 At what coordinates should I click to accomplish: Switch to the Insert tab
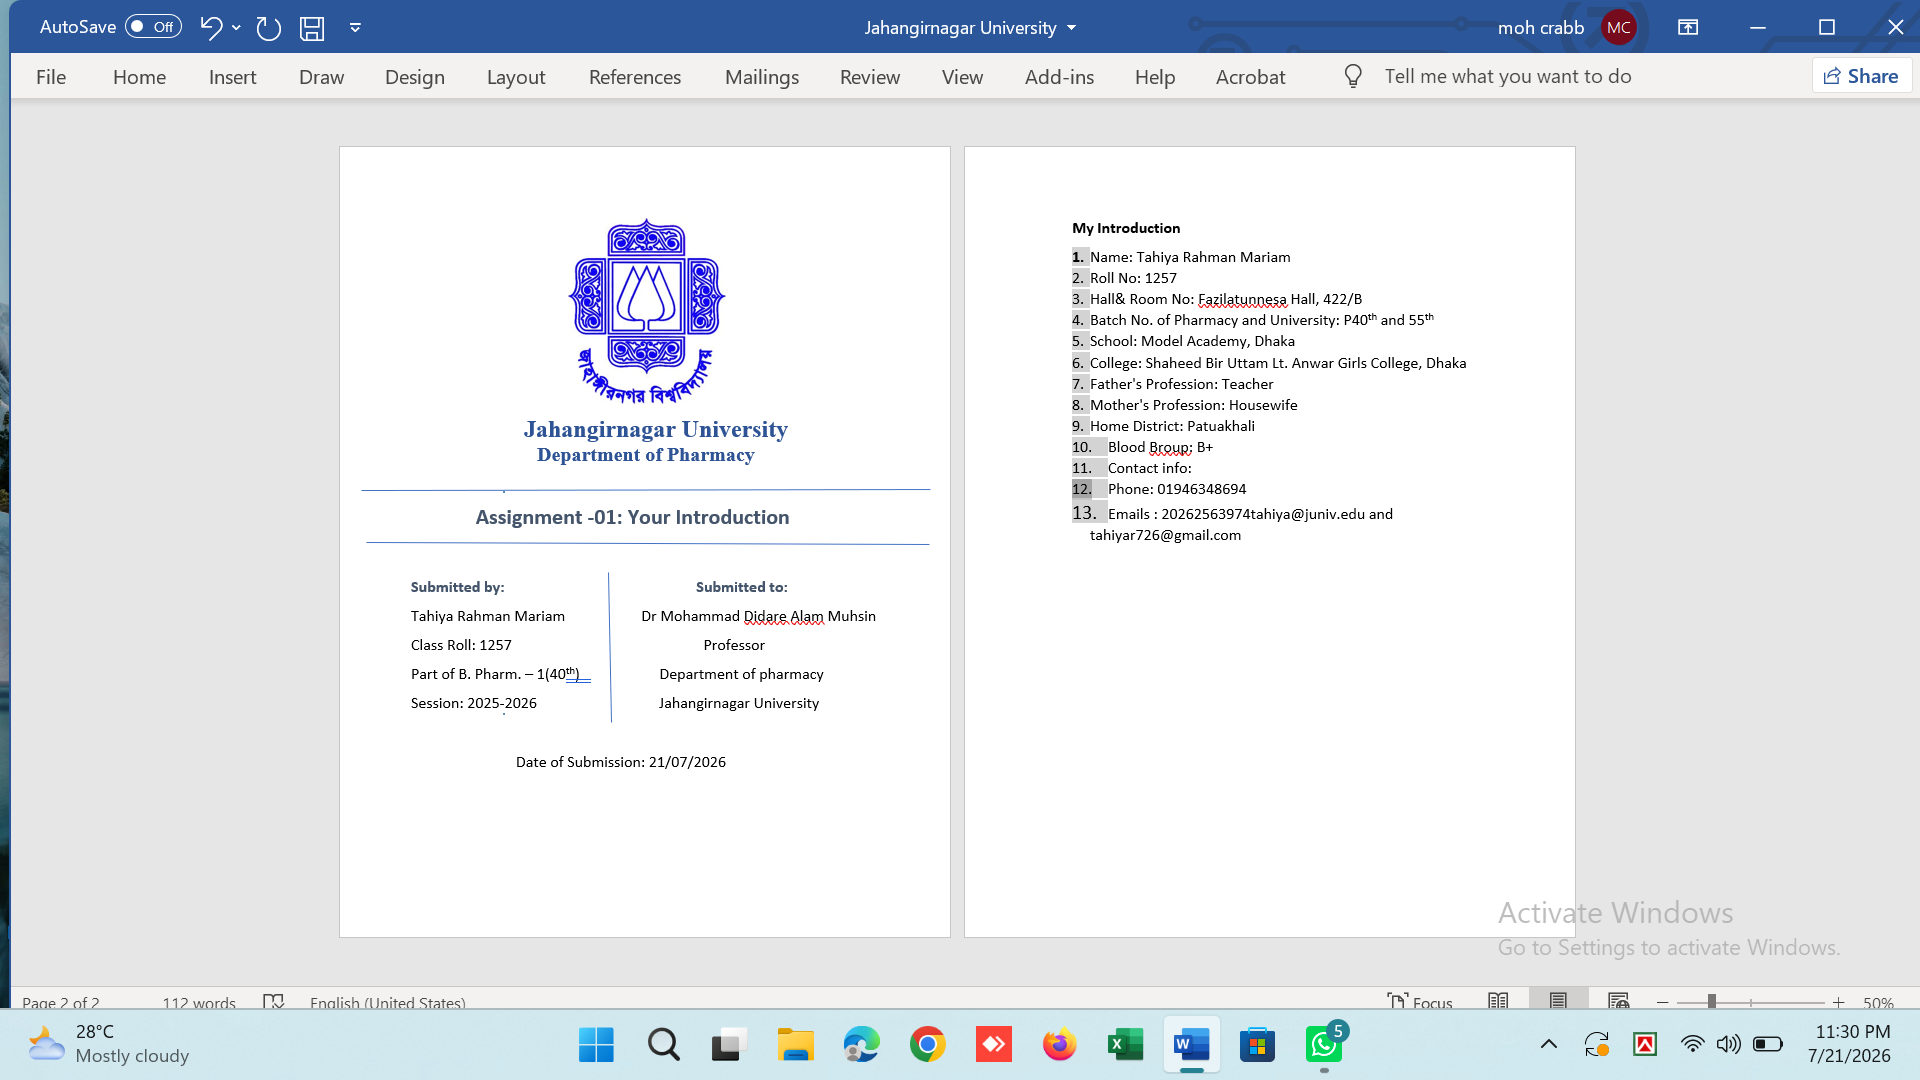tap(232, 77)
